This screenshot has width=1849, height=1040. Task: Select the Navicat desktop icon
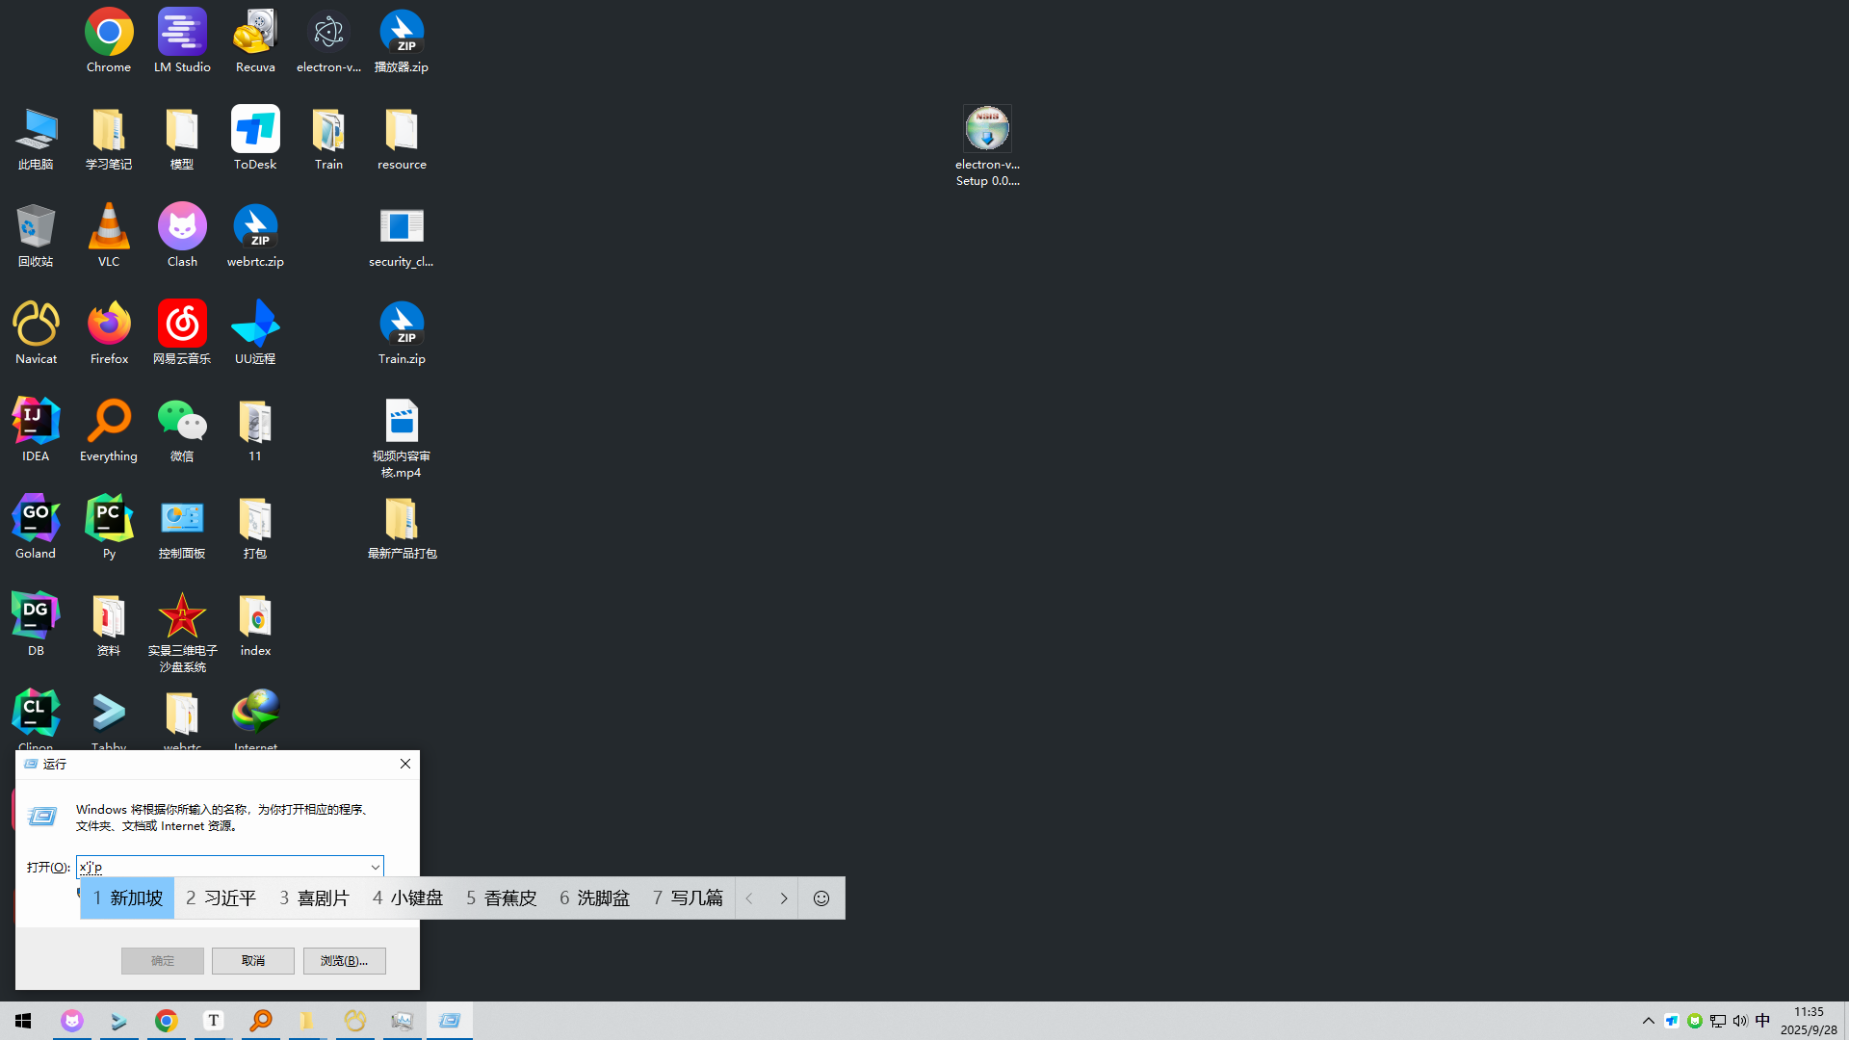(x=36, y=326)
